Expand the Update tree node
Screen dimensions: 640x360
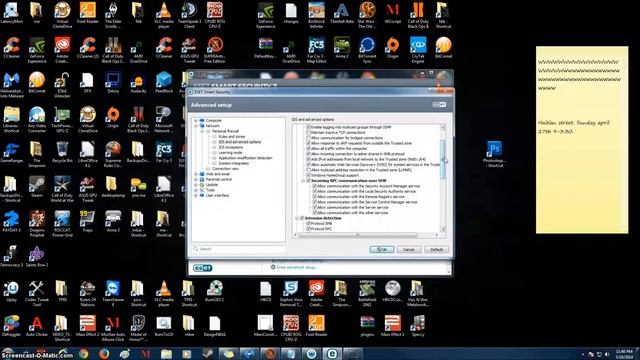pyautogui.click(x=196, y=185)
